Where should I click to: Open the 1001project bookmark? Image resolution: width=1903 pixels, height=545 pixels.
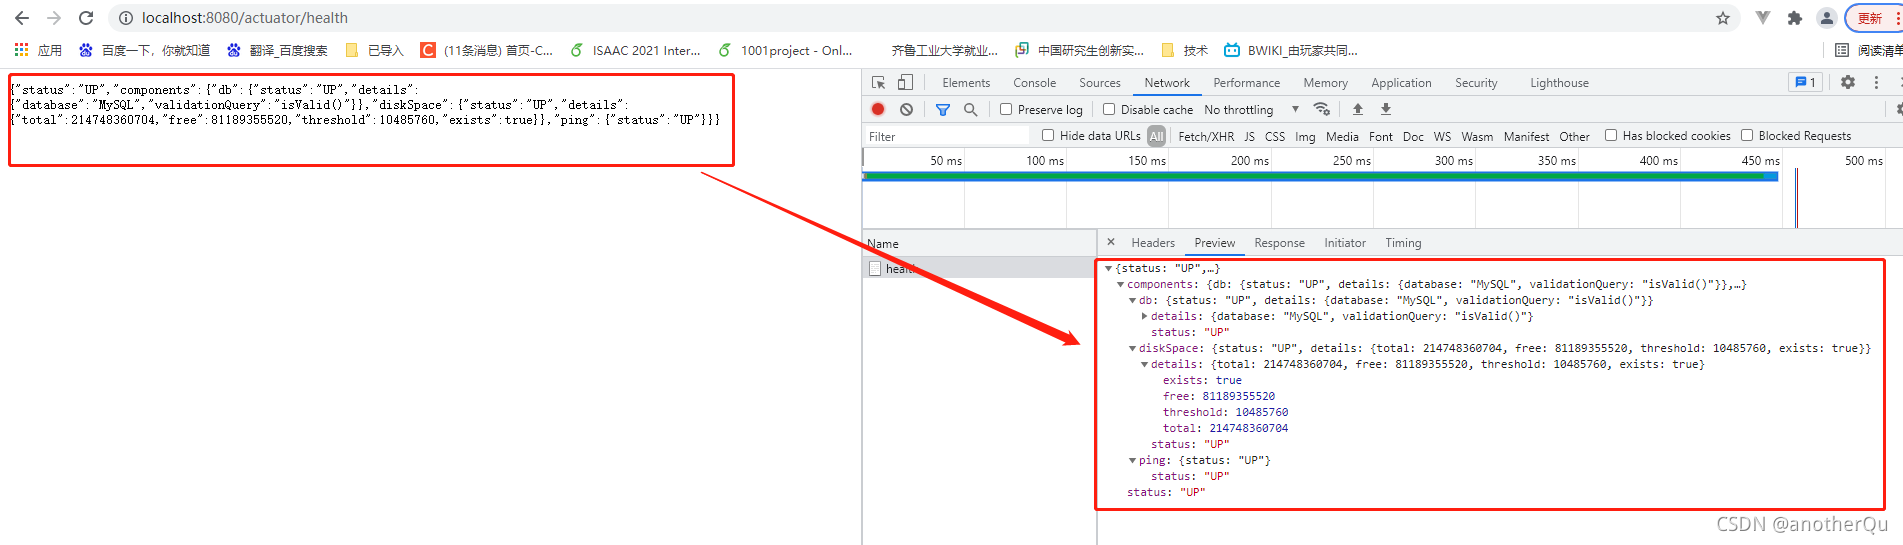tap(786, 50)
